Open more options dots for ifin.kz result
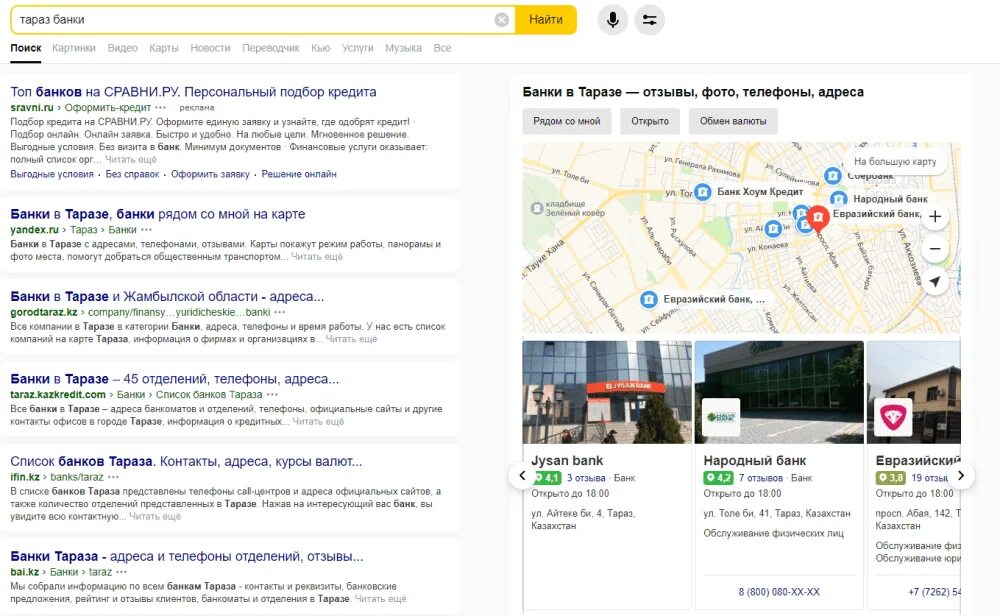The image size is (1000, 616). click(x=114, y=477)
